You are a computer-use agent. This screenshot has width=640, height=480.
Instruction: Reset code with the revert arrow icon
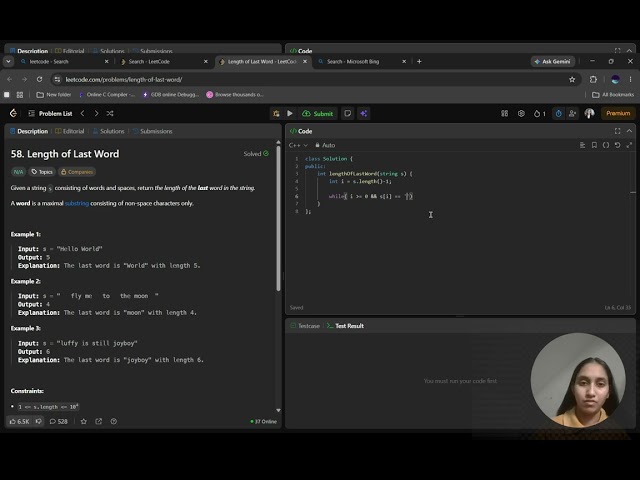pyautogui.click(x=618, y=145)
